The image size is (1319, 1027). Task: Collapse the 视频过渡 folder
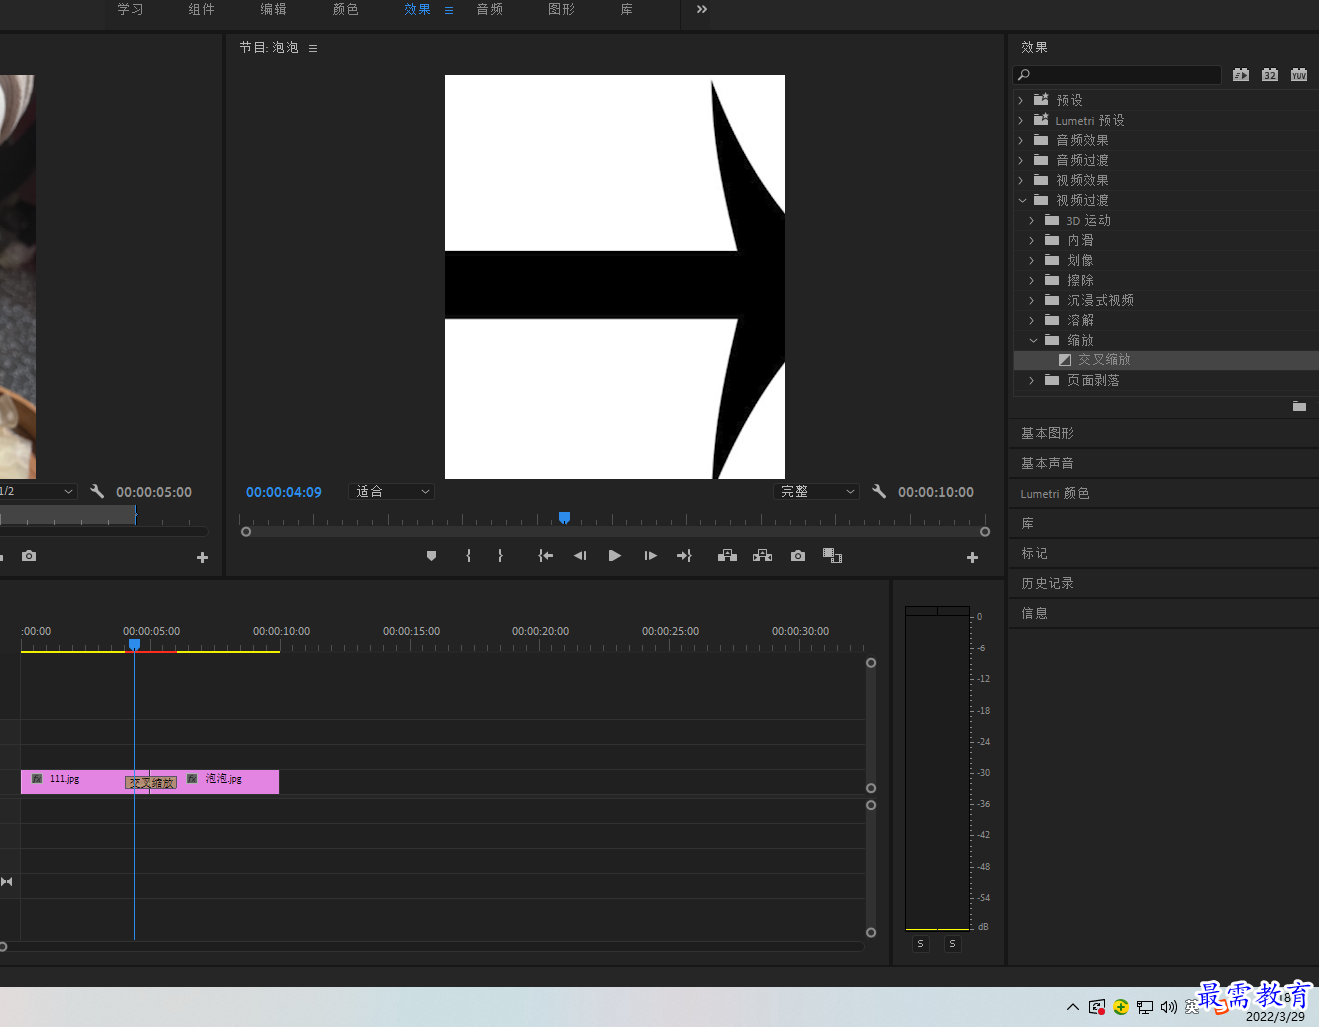(x=1022, y=200)
